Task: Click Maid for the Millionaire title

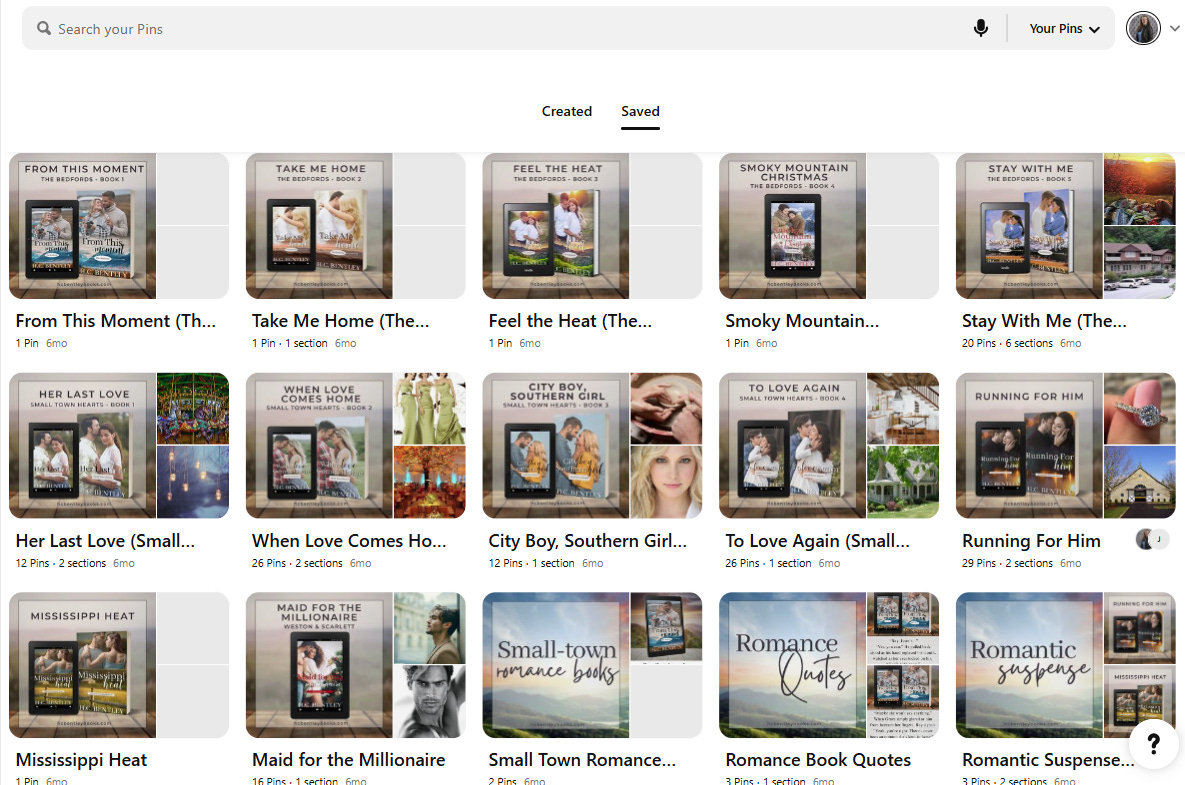Action: click(x=348, y=760)
